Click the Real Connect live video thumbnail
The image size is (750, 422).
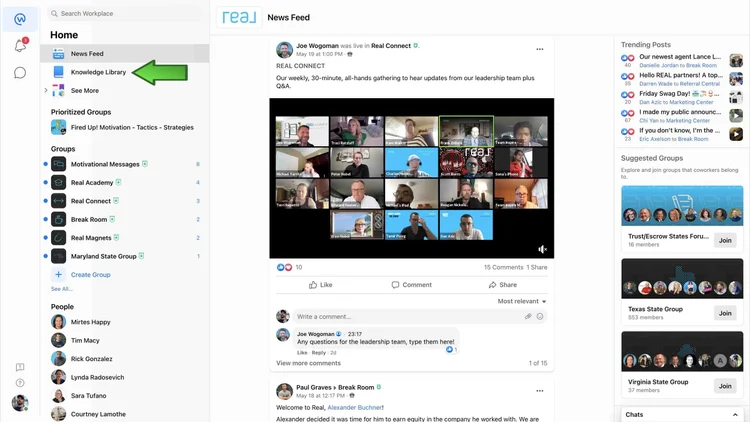[x=411, y=178]
